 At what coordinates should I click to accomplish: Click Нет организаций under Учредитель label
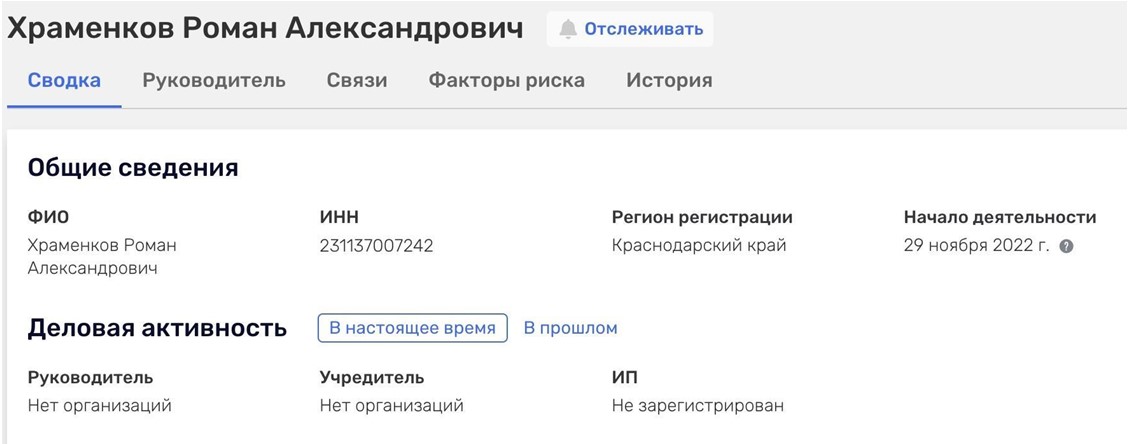[x=391, y=405]
